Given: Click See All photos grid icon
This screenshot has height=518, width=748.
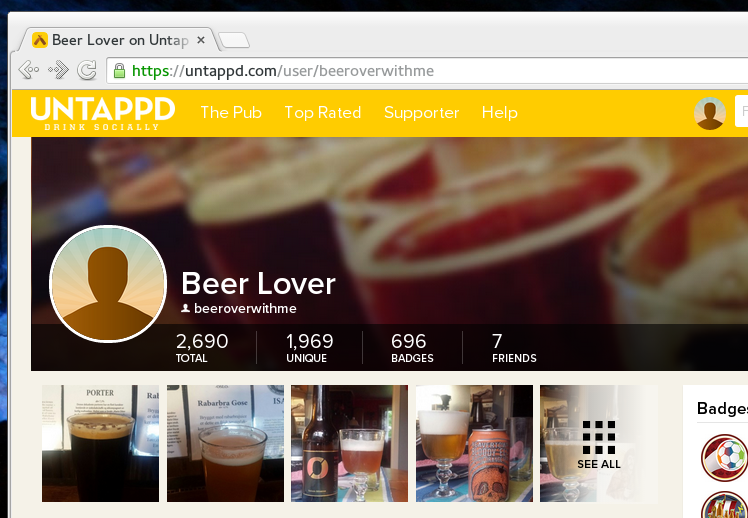Looking at the screenshot, I should pos(599,444).
